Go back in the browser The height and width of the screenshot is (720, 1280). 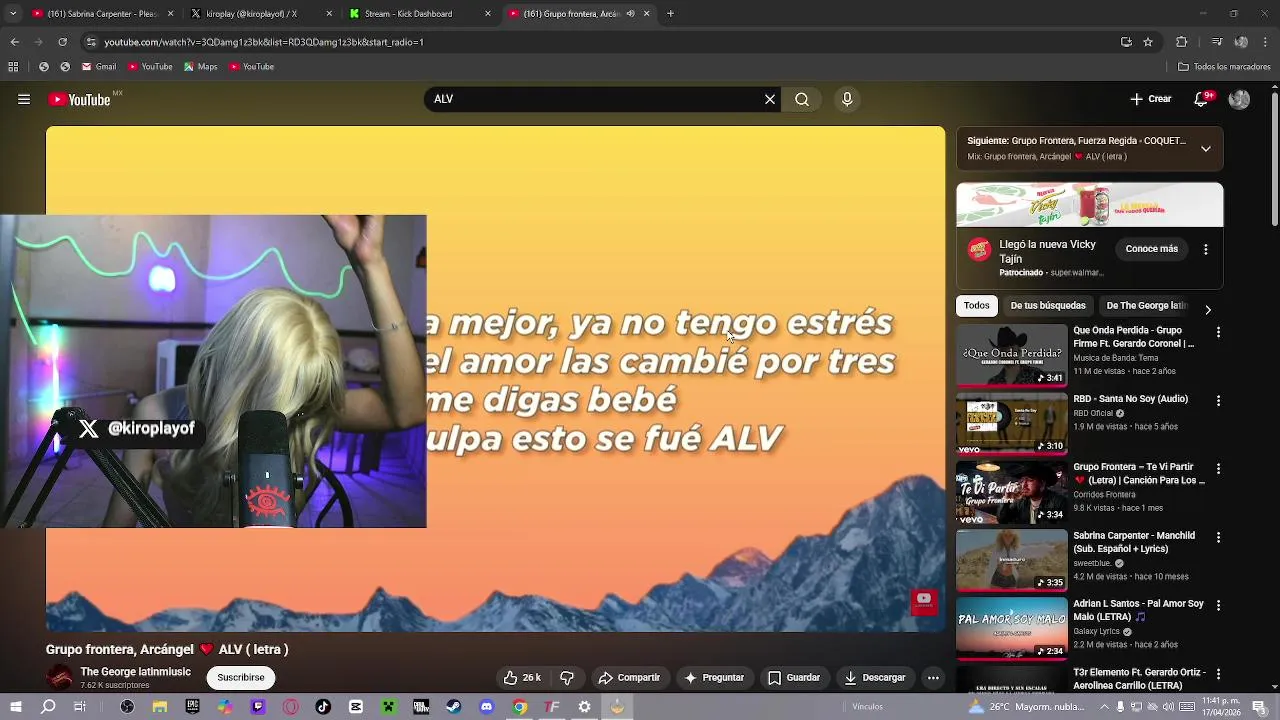point(14,42)
